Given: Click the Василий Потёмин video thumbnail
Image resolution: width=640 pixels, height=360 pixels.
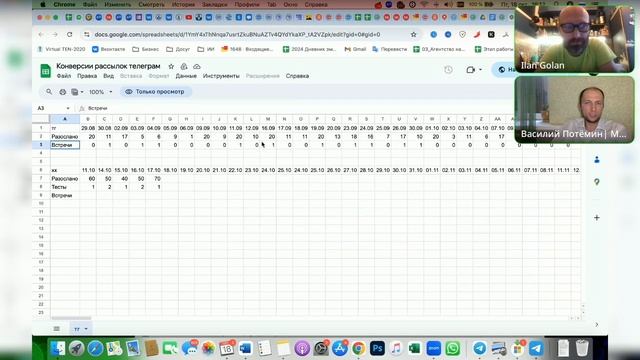Looking at the screenshot, I should point(574,109).
